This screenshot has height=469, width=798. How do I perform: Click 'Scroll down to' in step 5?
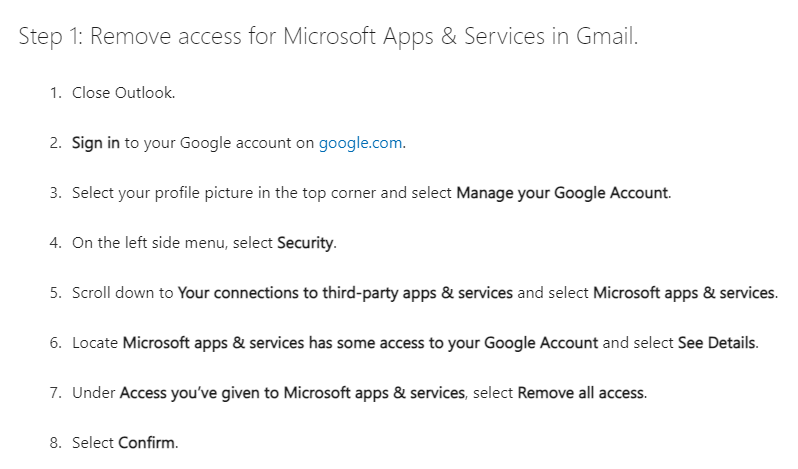pyautogui.click(x=122, y=293)
